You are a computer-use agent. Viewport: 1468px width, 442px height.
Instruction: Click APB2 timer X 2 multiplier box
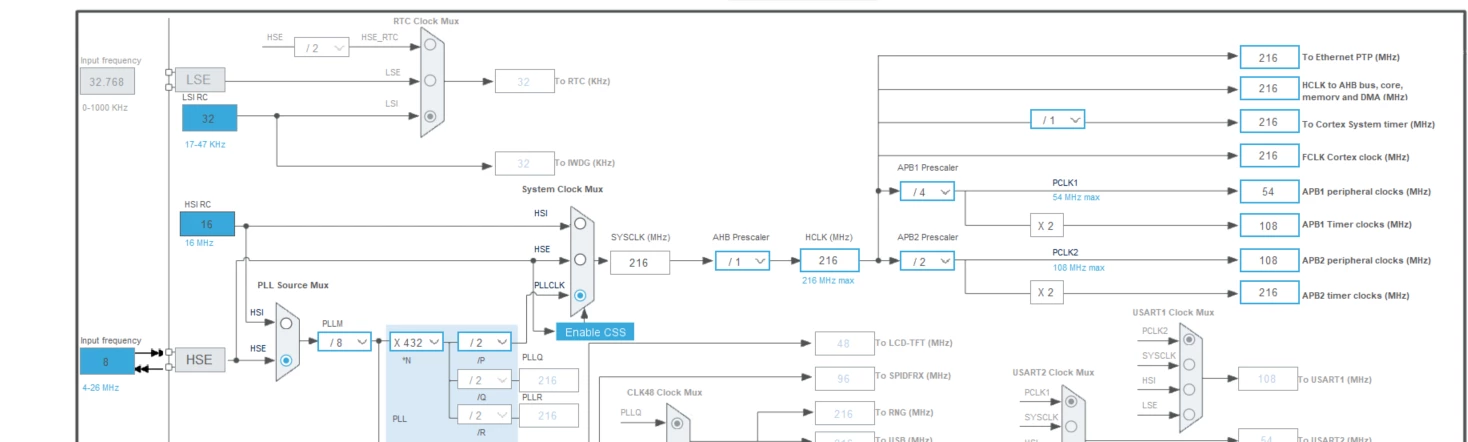click(1045, 293)
